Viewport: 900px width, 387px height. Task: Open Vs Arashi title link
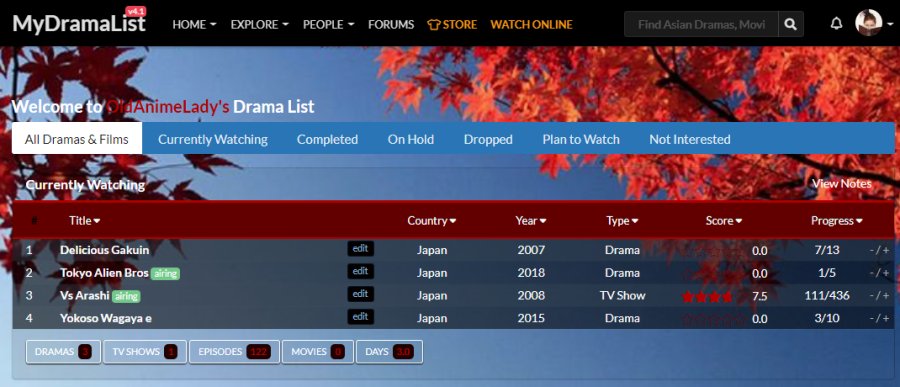(x=84, y=296)
